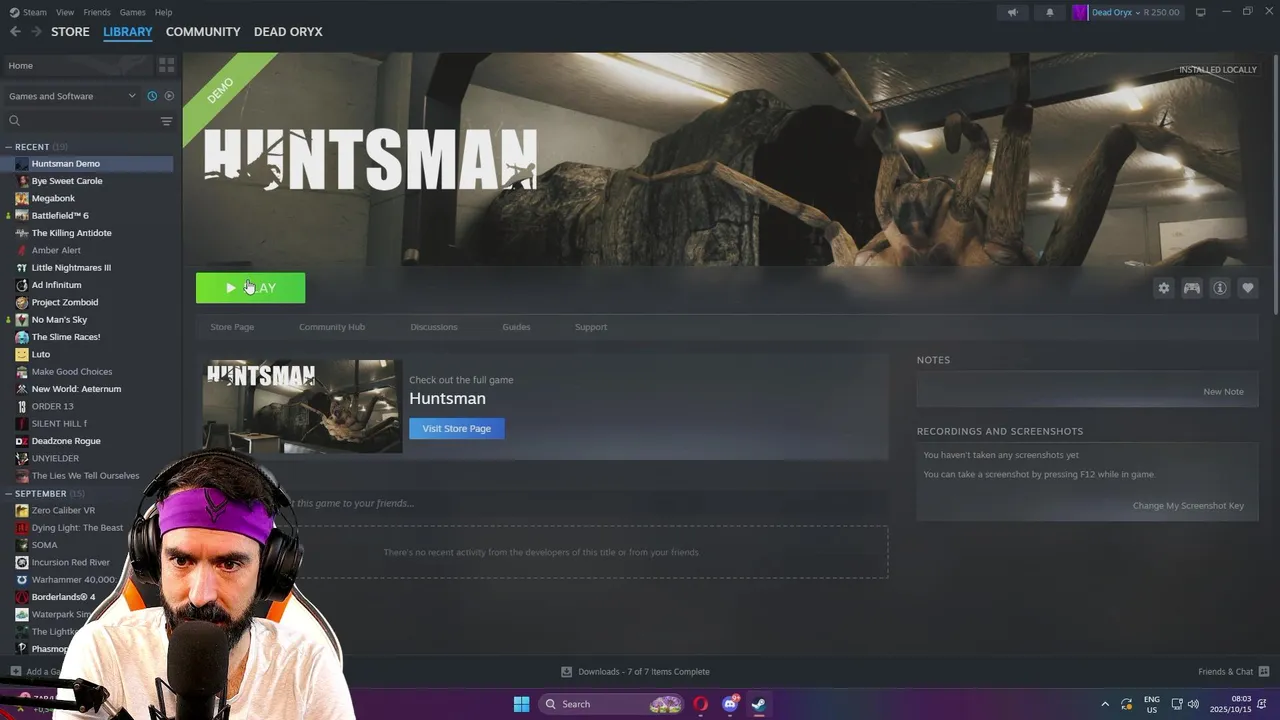The height and width of the screenshot is (720, 1280).
Task: Open the Windows Start button
Action: (x=521, y=704)
